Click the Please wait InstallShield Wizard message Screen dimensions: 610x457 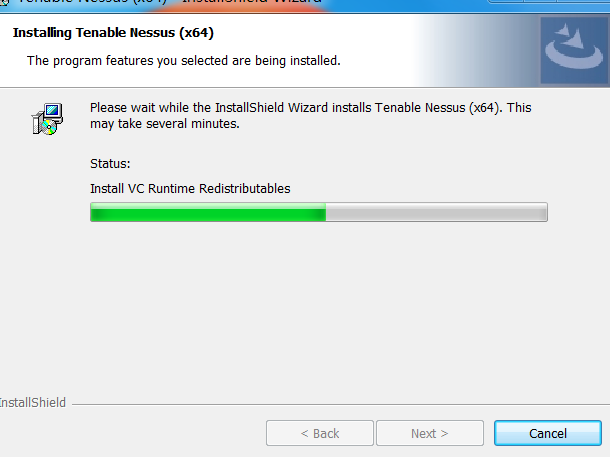pos(310,116)
